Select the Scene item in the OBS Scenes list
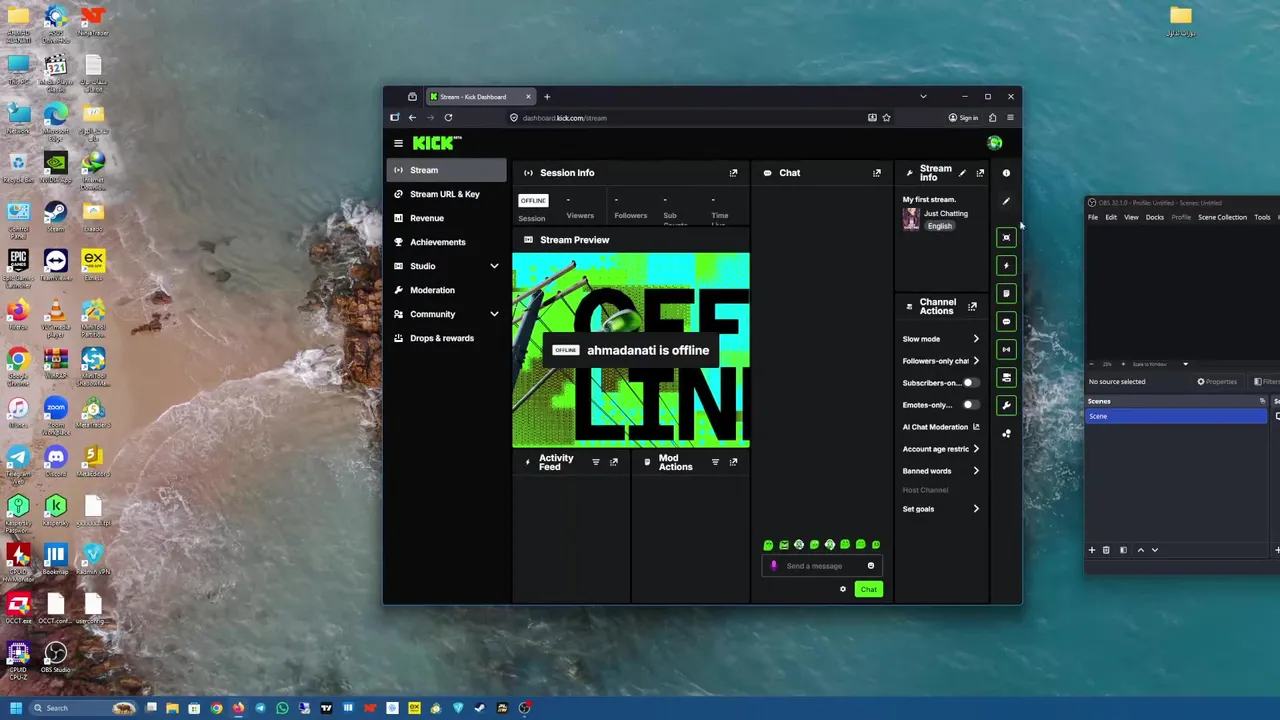This screenshot has height=720, width=1280. 1177,416
